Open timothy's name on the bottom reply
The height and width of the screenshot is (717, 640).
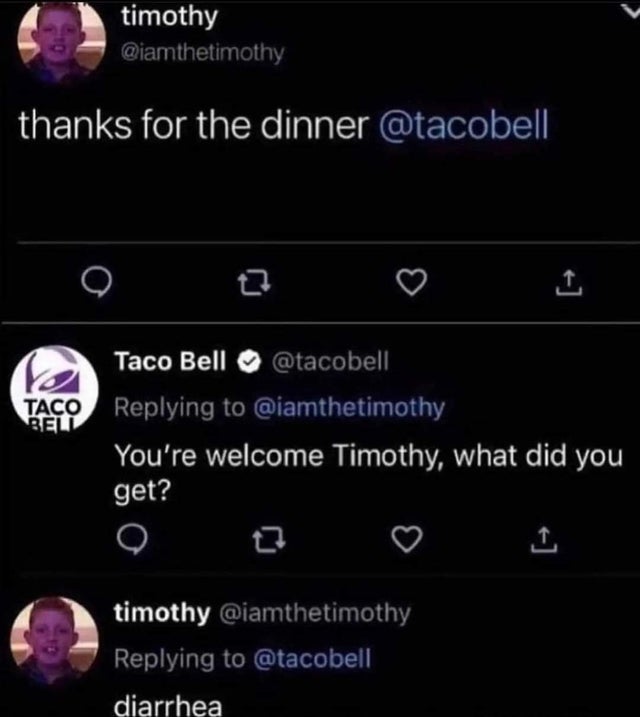click(x=162, y=612)
